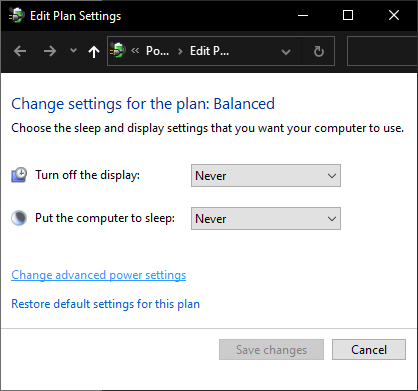
Task: Click the double chevron in breadcrumb path
Action: pos(135,51)
